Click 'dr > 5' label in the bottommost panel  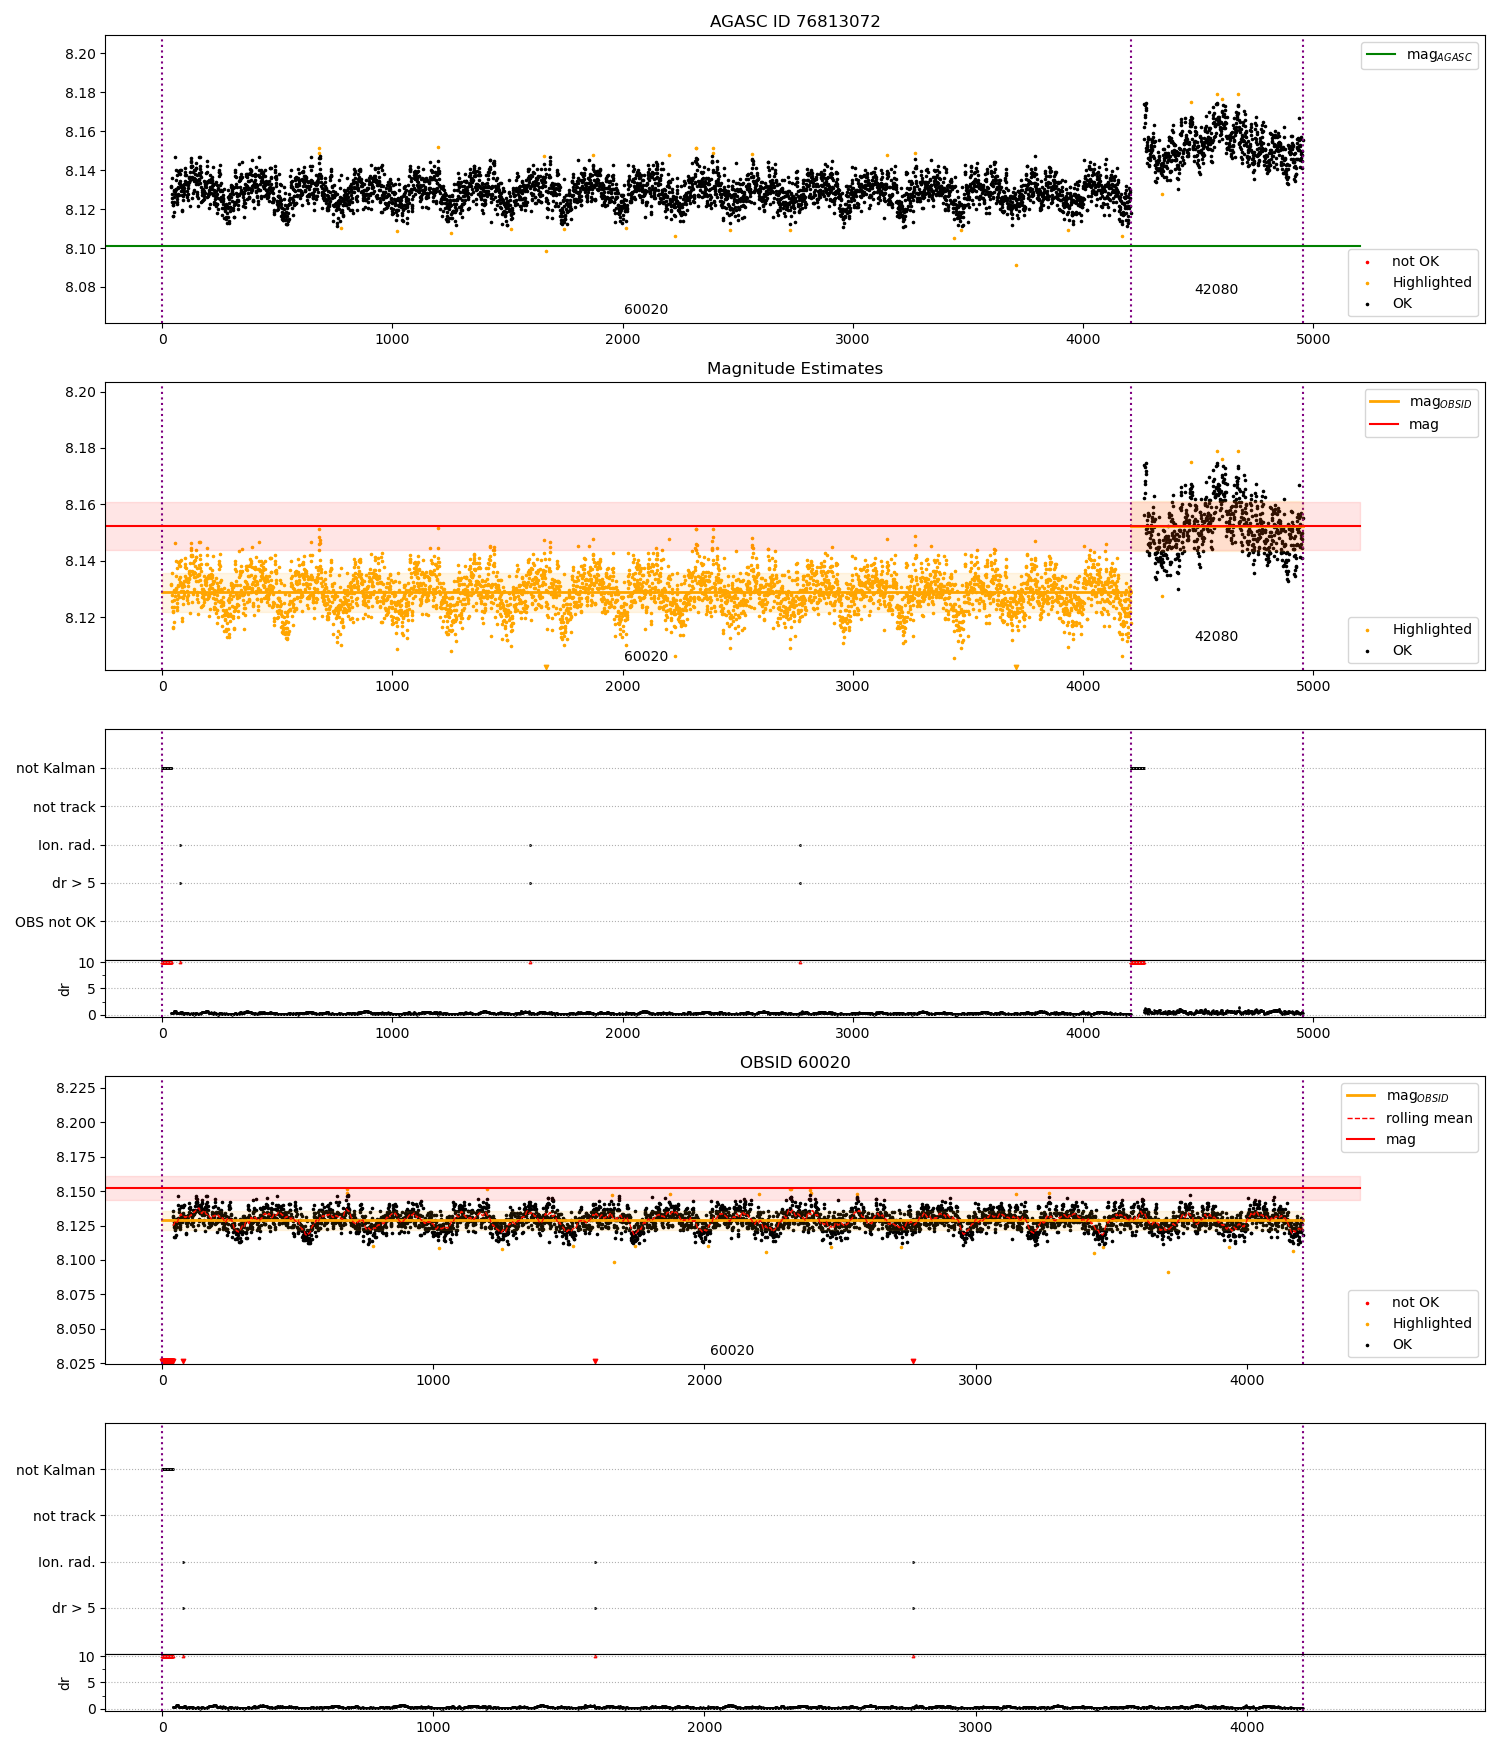74,1609
